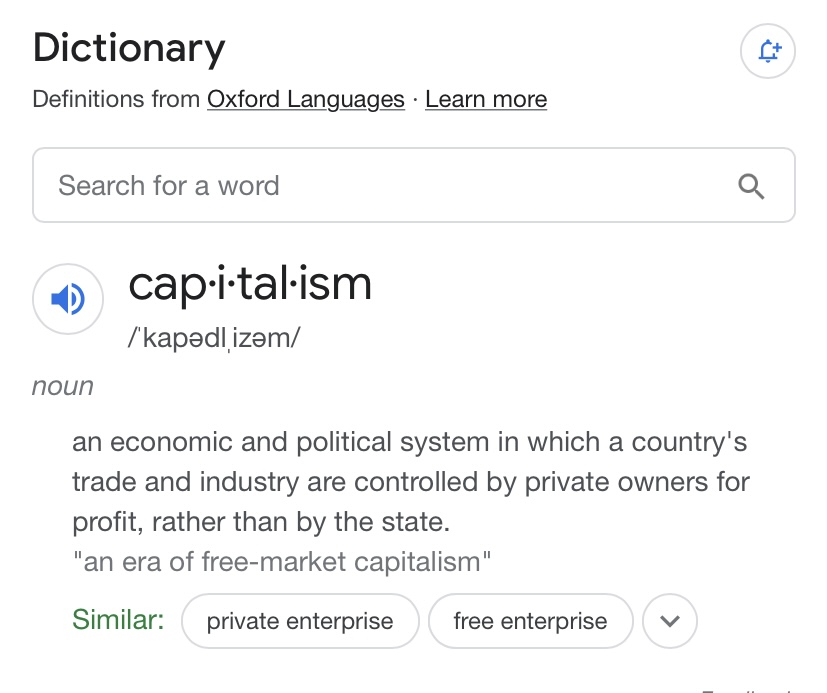Click the green Similar: label

click(118, 620)
